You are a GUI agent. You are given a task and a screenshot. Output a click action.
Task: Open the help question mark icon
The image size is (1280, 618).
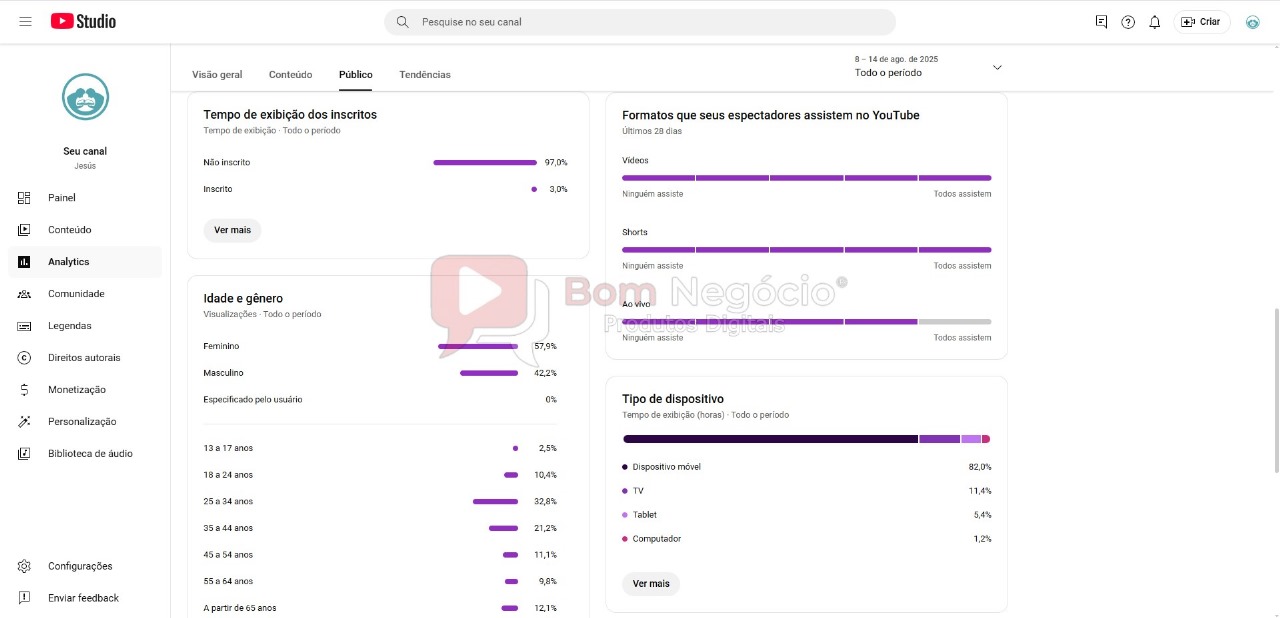click(1128, 21)
